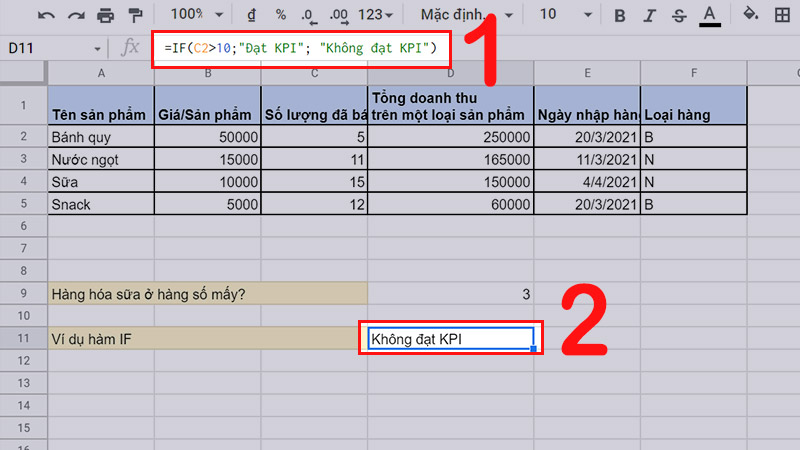Screen dimensions: 800x450
Task: Click the Undo arrow icon
Action: (47, 16)
